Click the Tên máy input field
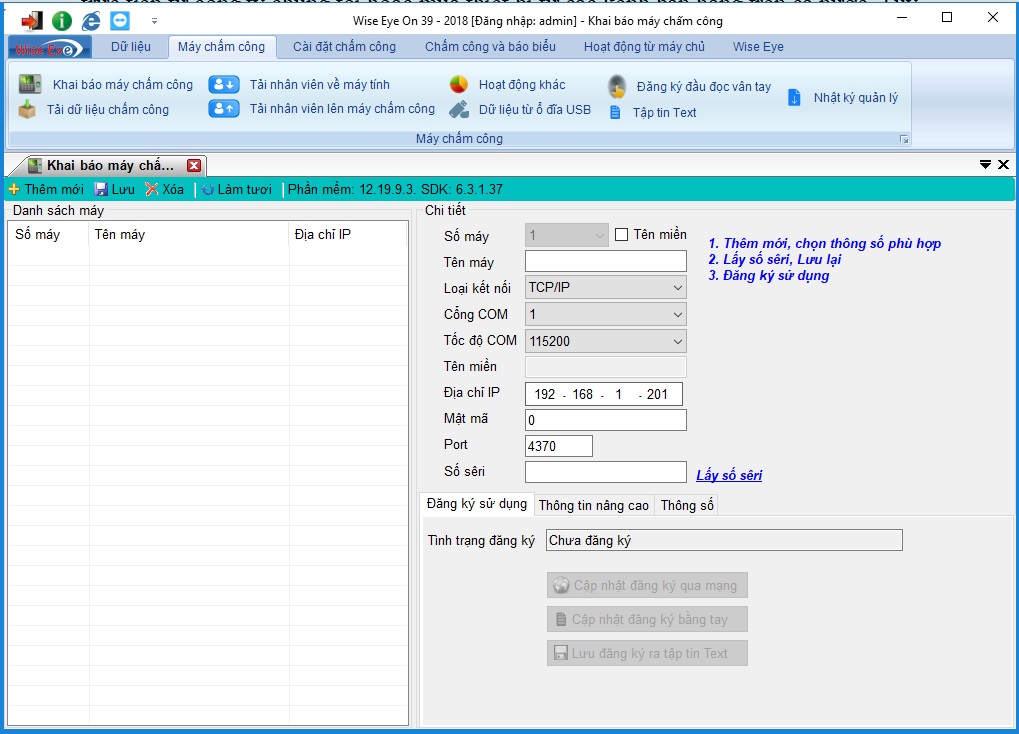This screenshot has height=734, width=1019. coord(605,262)
